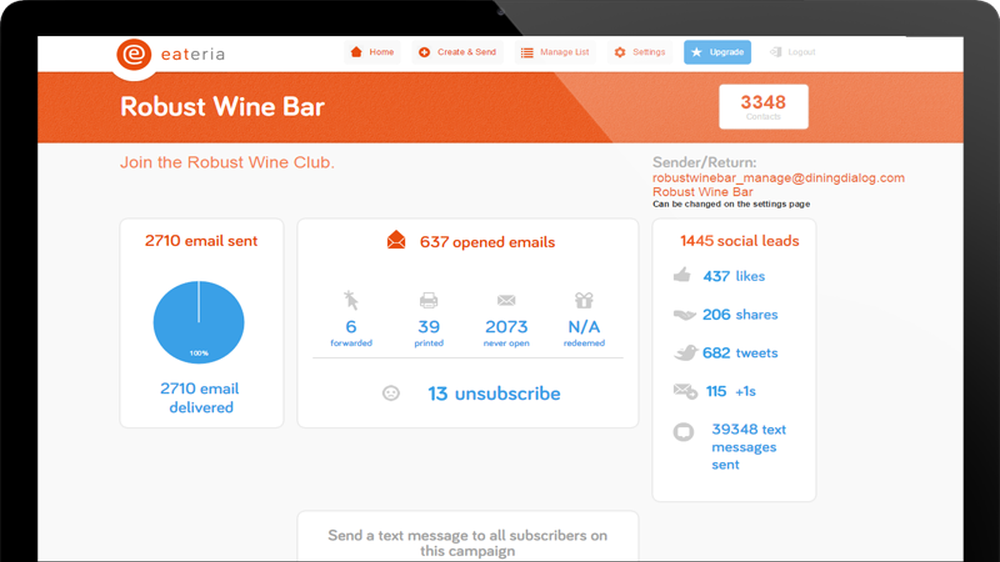The width and height of the screenshot is (1000, 562).
Task: Select the '206 shares' text
Action: click(740, 314)
